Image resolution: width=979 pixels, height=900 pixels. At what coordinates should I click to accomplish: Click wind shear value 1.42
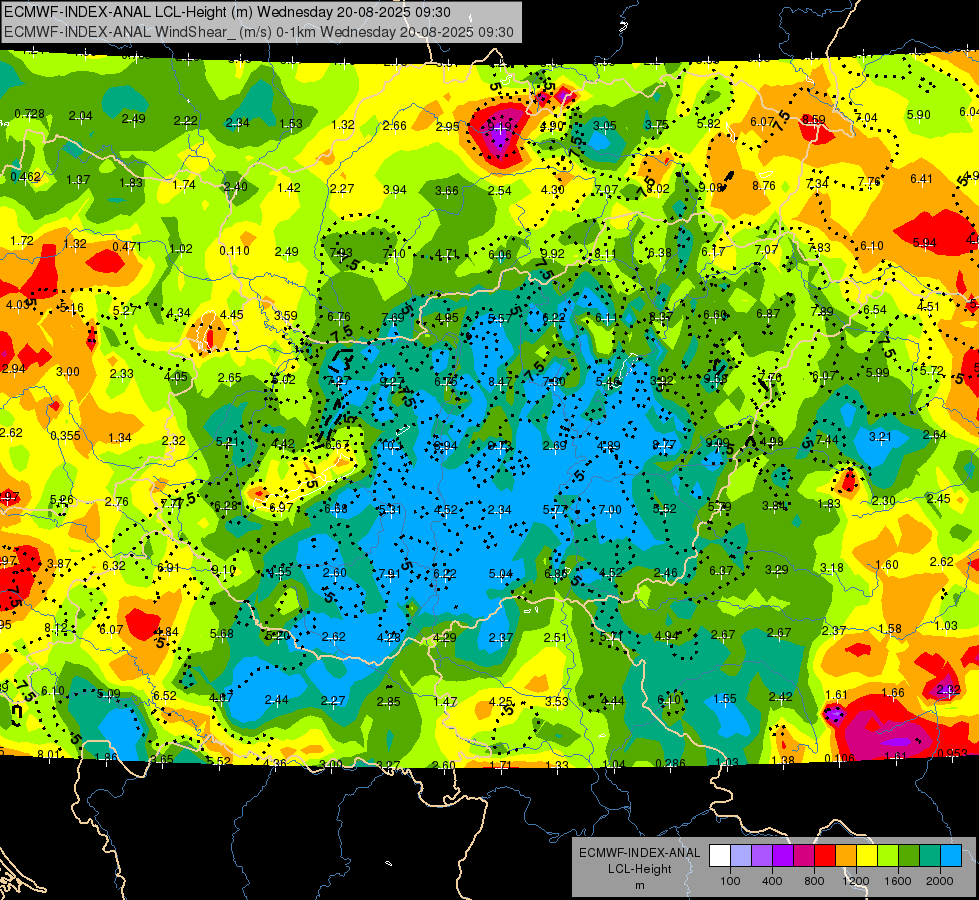click(289, 187)
